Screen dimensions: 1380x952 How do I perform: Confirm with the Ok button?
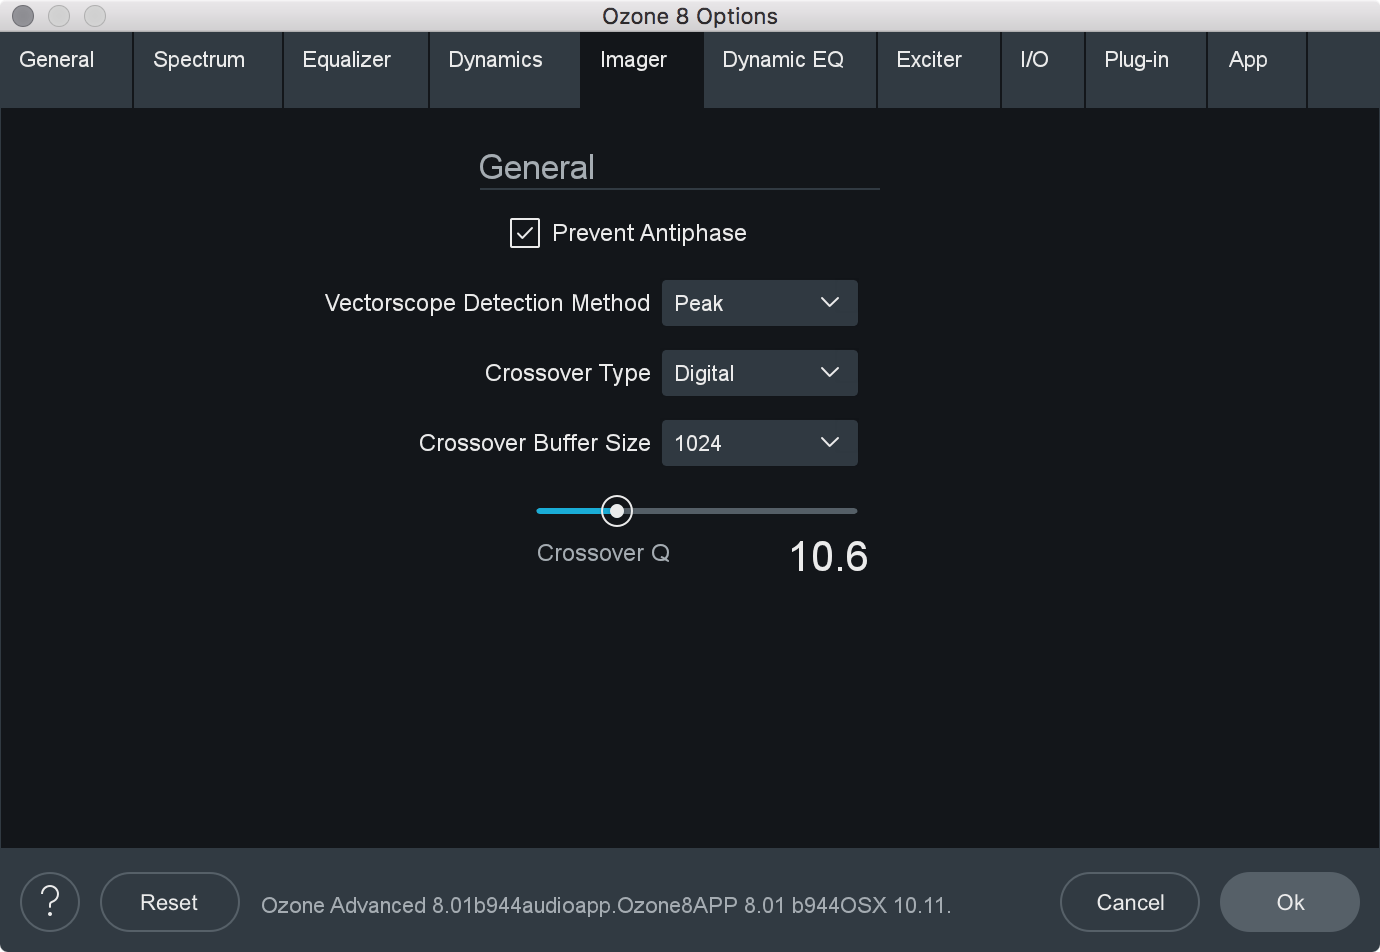coord(1290,902)
